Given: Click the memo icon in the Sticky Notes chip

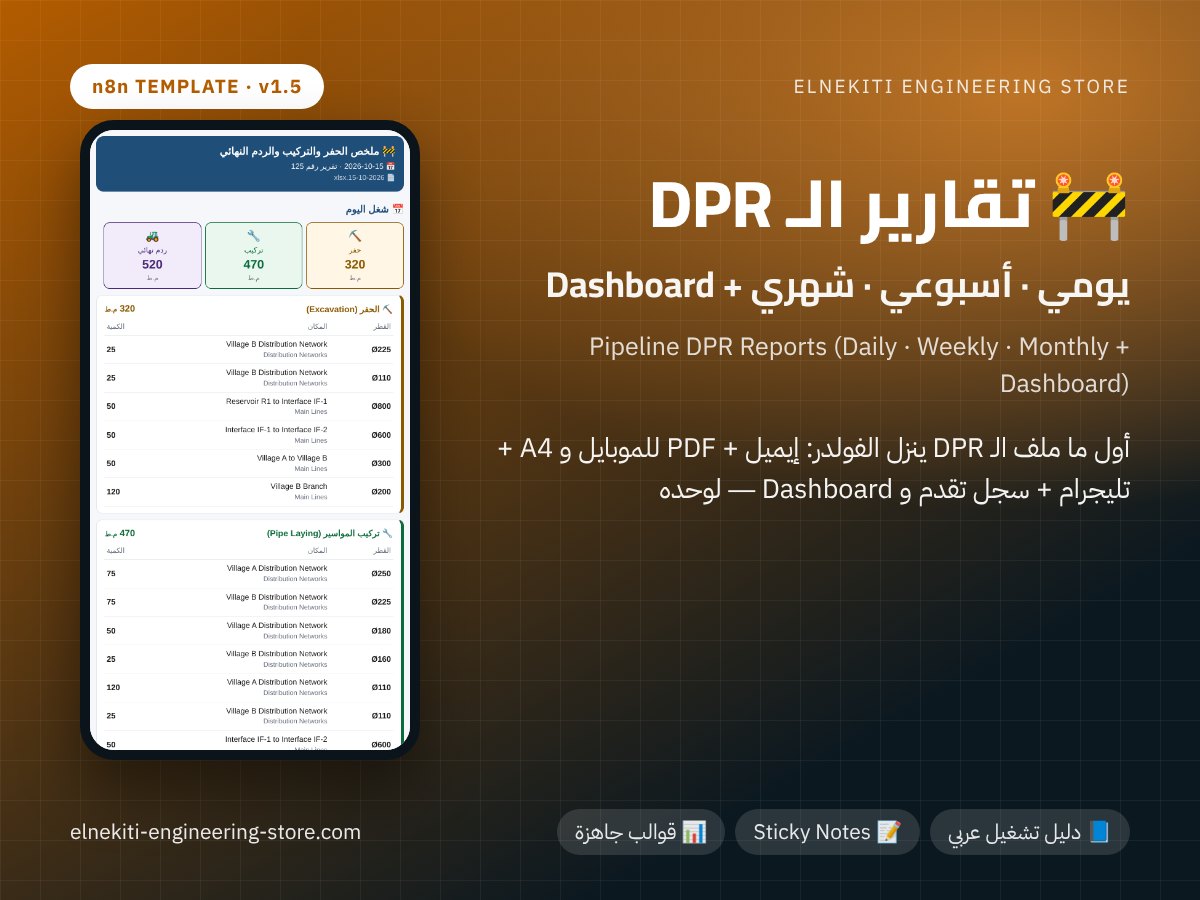Looking at the screenshot, I should [x=888, y=832].
